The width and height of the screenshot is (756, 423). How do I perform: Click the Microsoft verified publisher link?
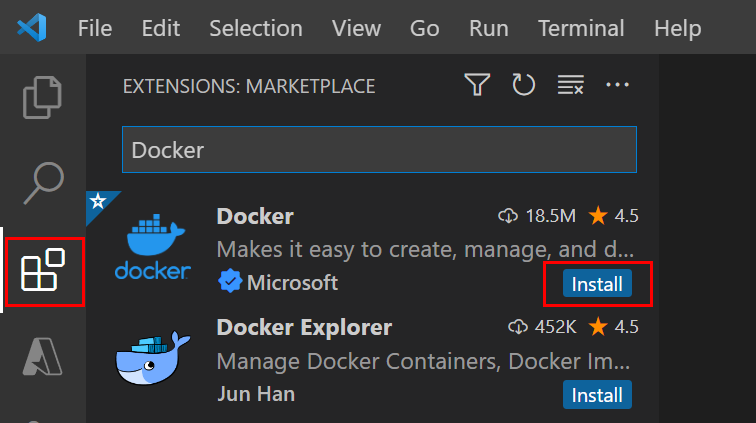point(291,283)
